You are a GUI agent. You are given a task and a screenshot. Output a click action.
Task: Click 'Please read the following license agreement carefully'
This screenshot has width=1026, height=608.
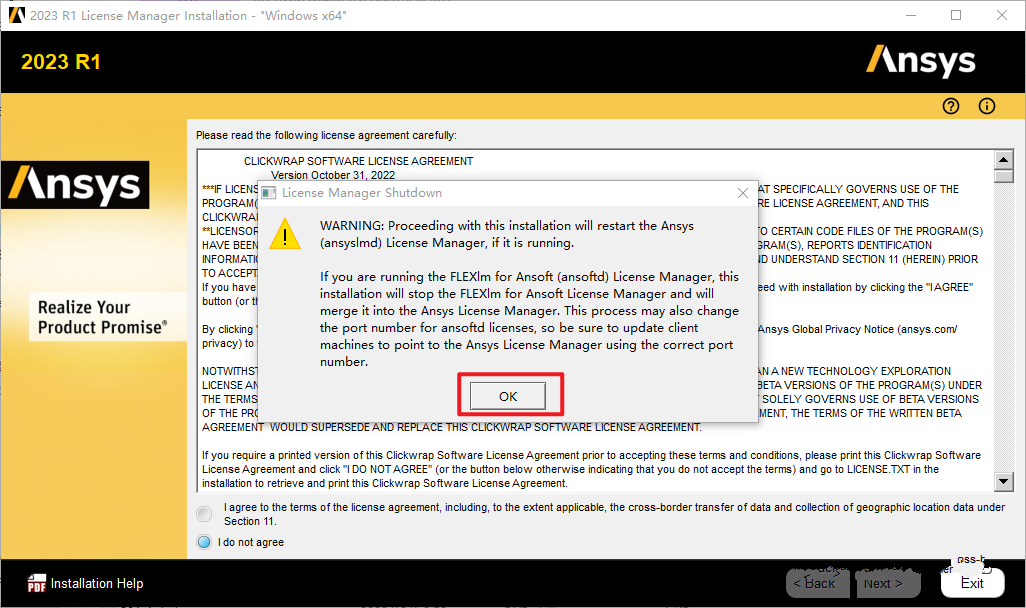click(x=327, y=135)
